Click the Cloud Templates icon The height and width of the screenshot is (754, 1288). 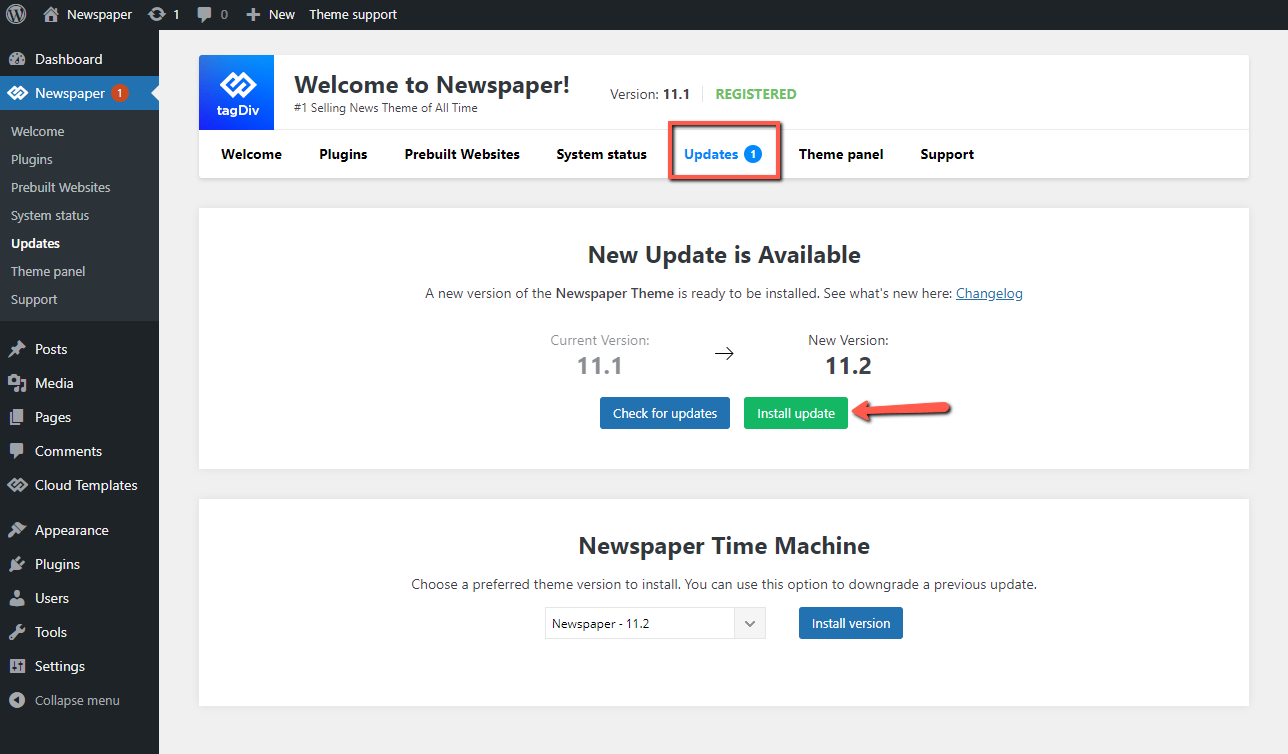17,485
